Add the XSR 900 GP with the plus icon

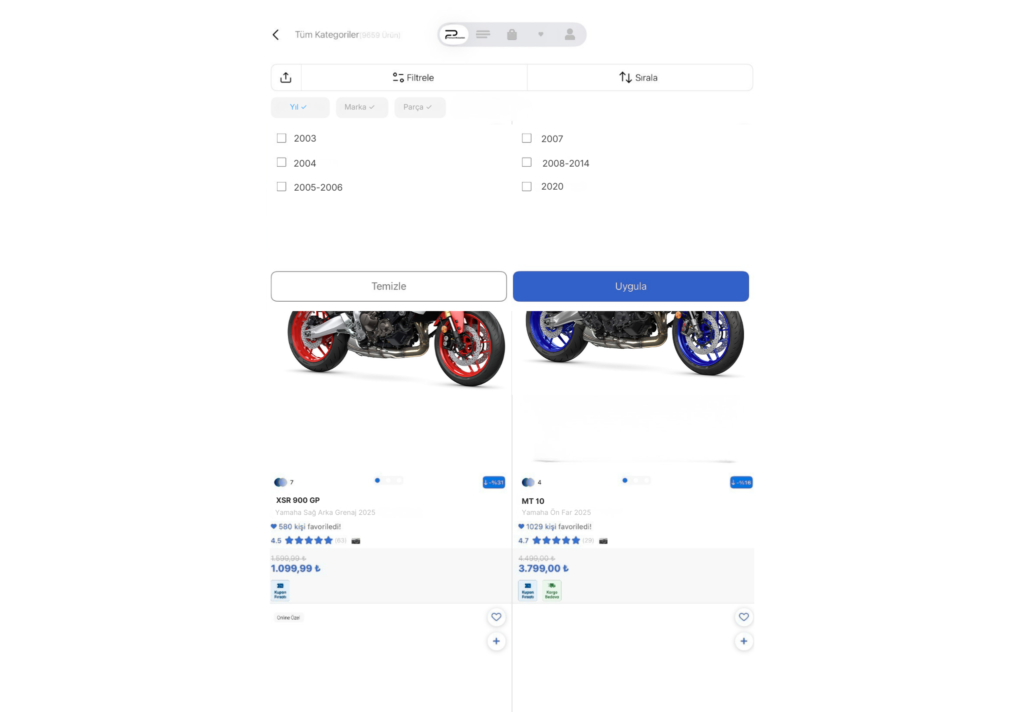point(496,641)
